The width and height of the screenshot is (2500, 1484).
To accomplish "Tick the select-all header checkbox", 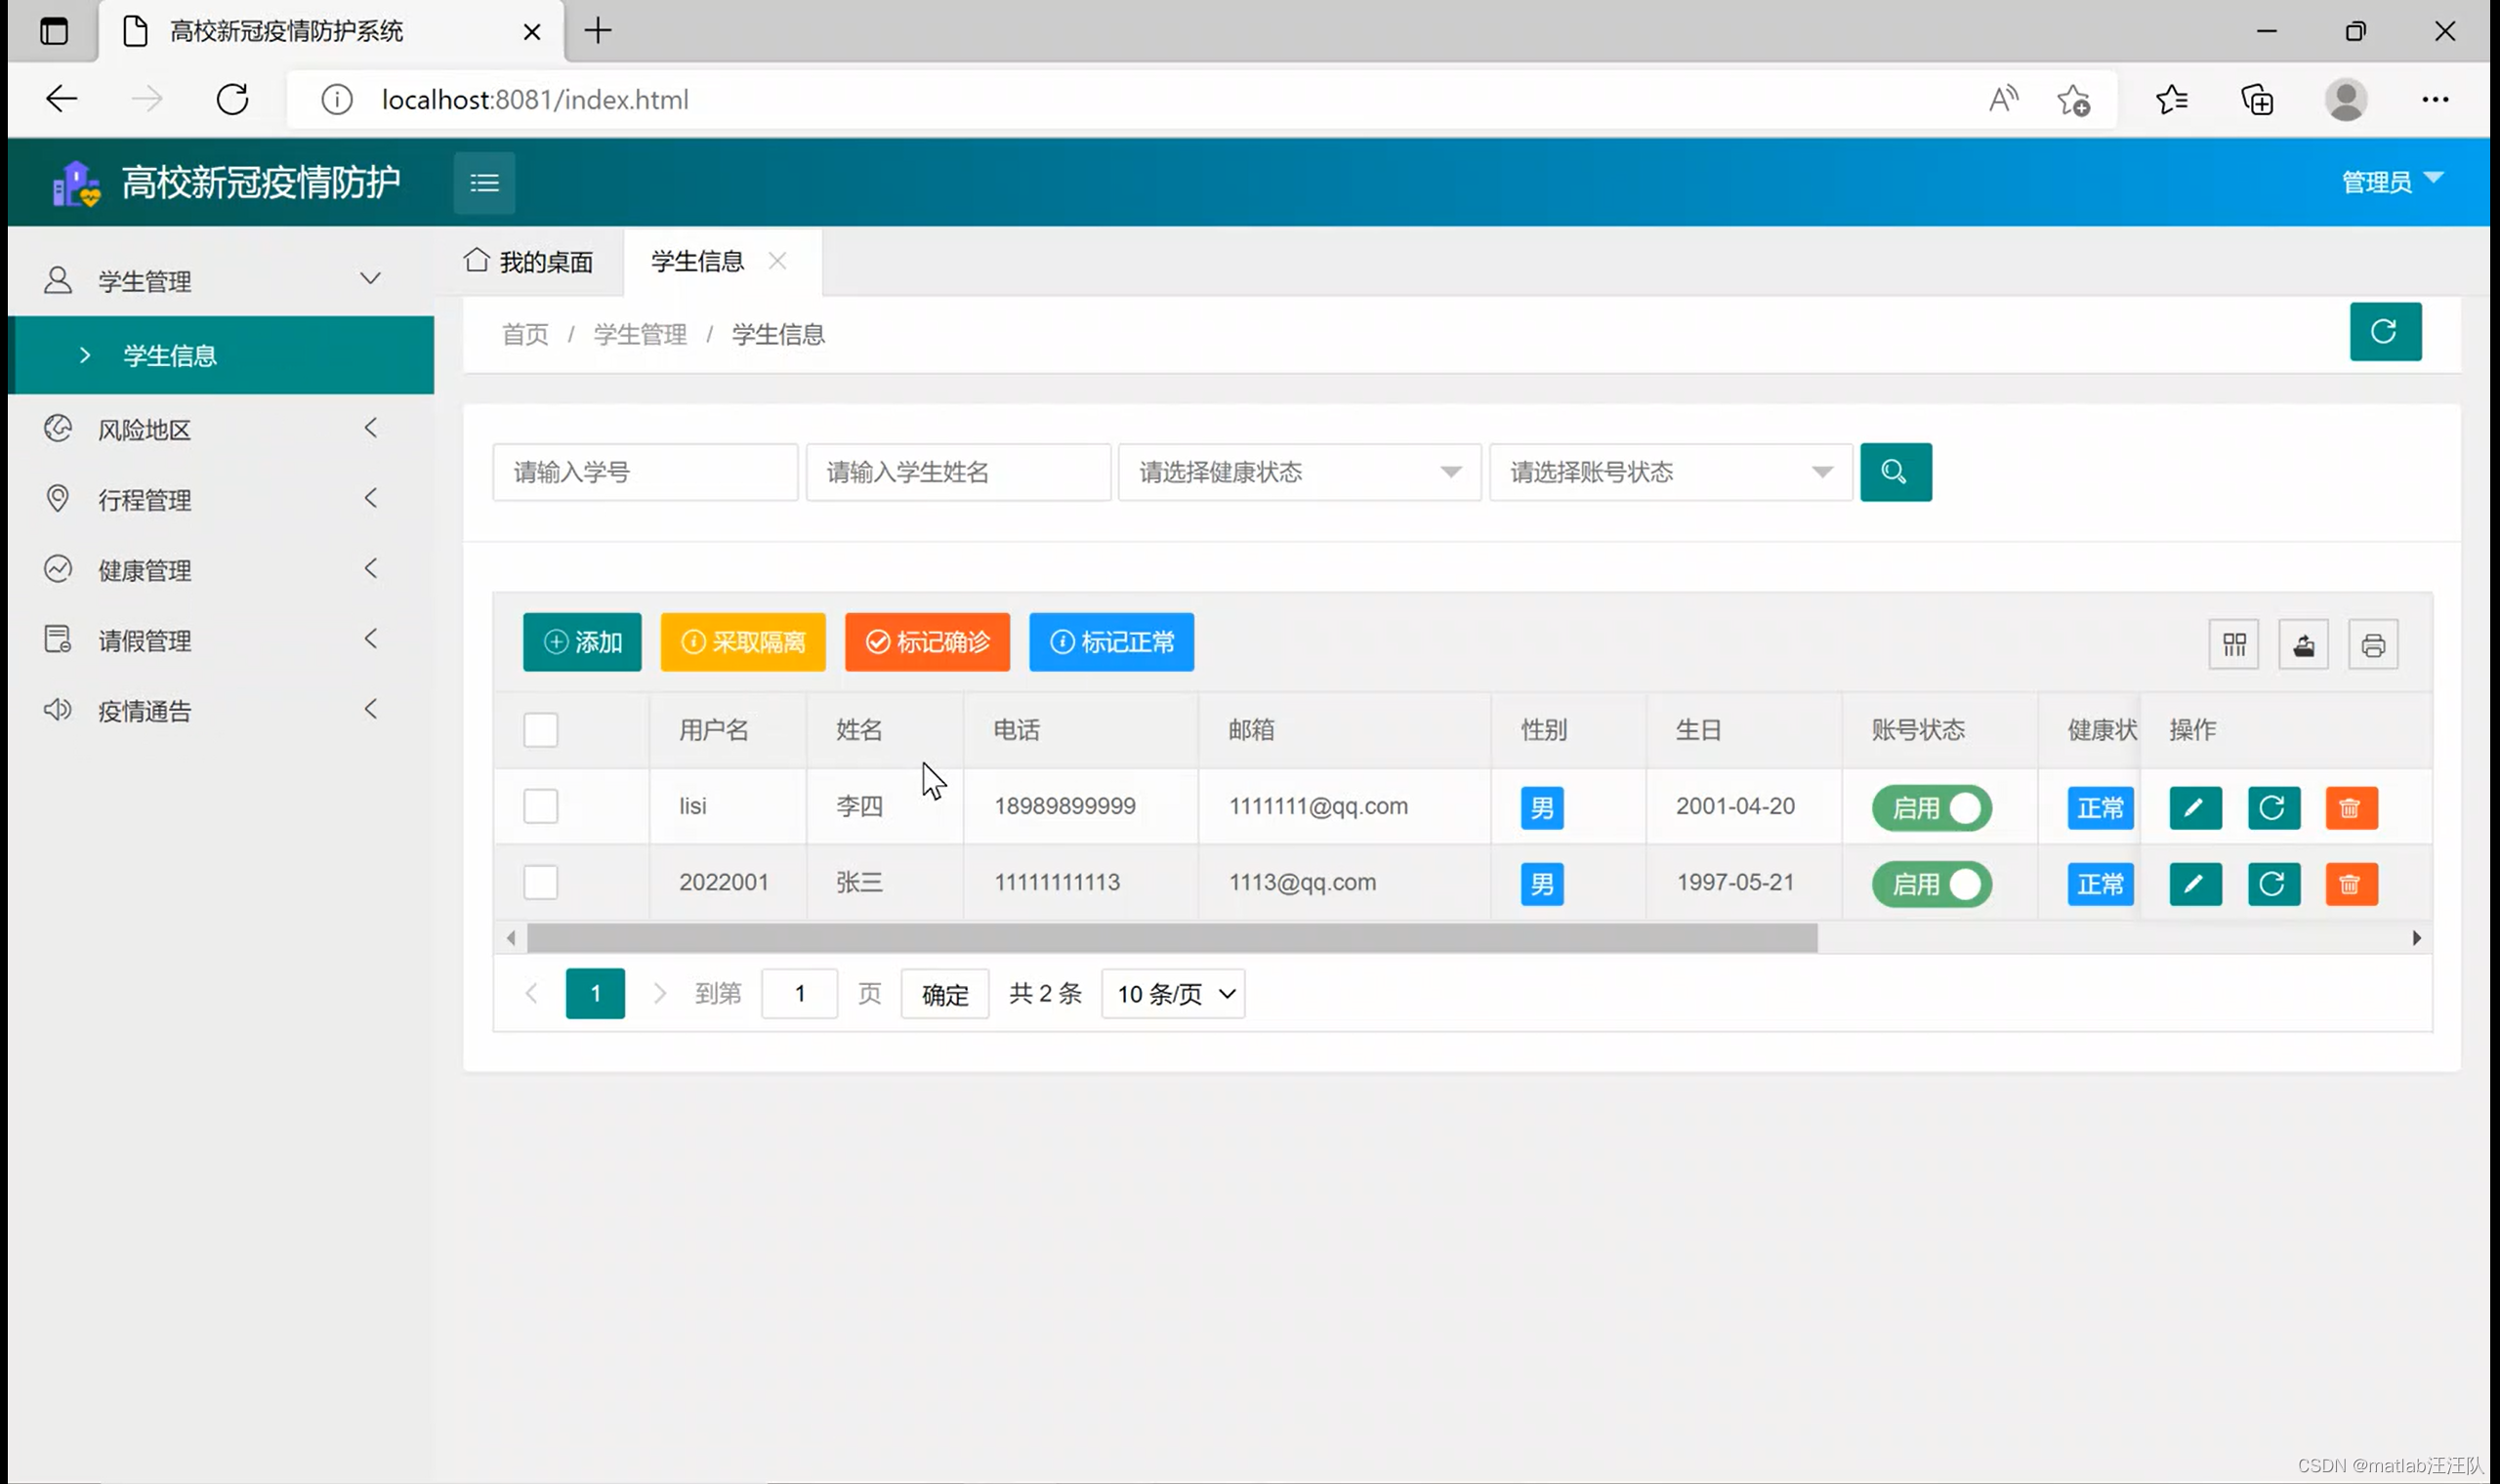I will [540, 730].
